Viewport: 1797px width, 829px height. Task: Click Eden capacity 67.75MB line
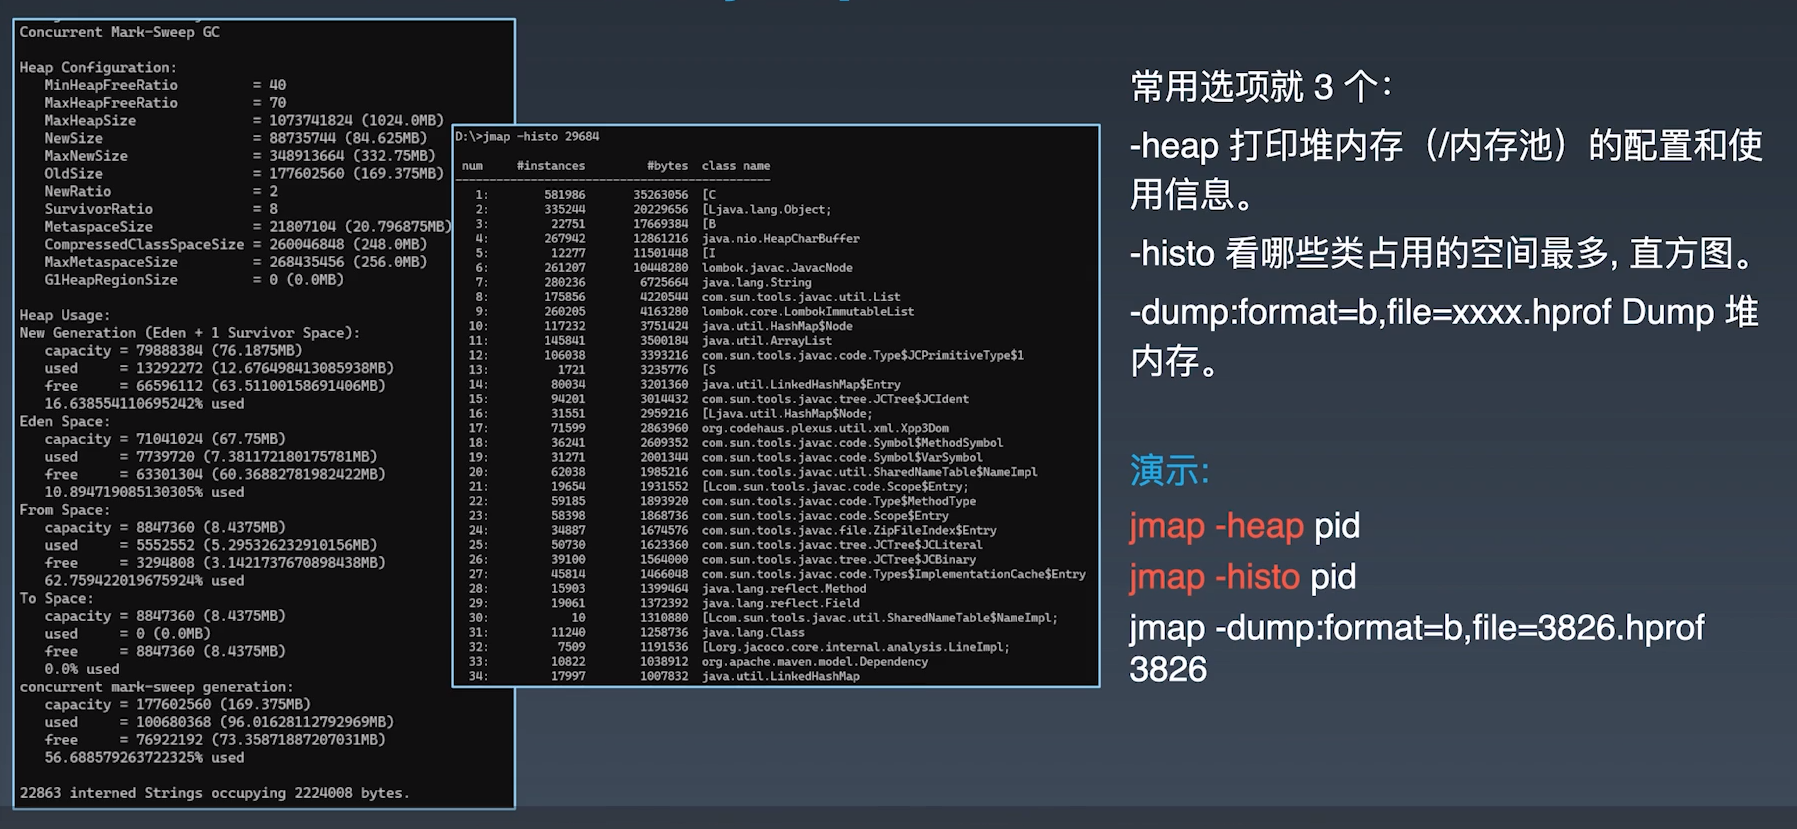point(165,439)
